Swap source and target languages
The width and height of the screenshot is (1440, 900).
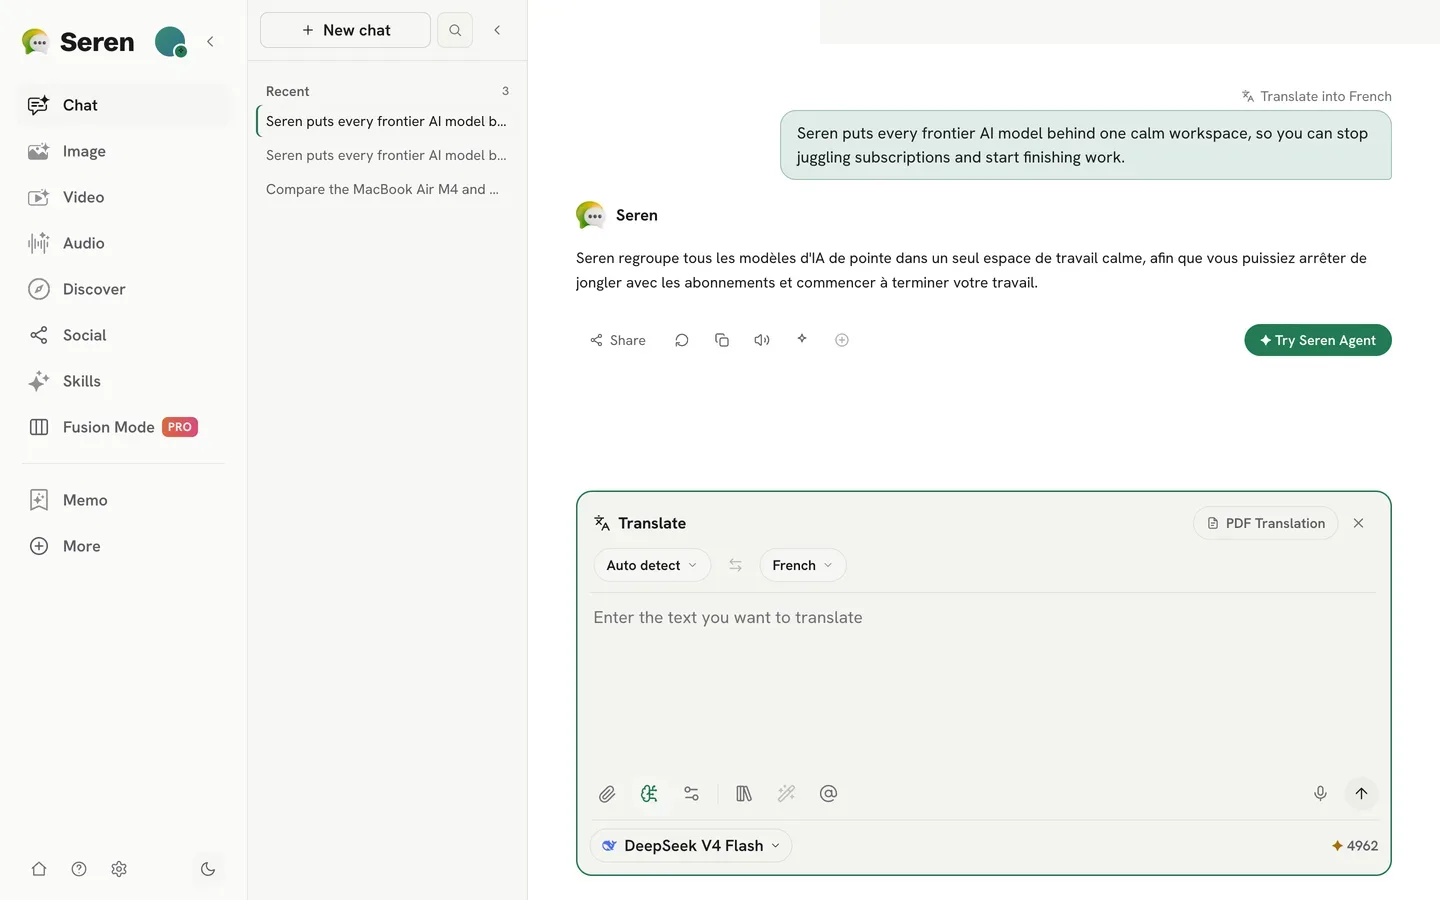click(x=735, y=565)
